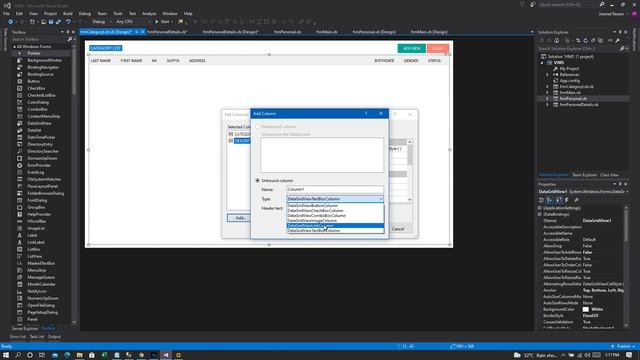640x360 pixels.
Task: Select My Project in Solution Explorer
Action: pyautogui.click(x=569, y=69)
